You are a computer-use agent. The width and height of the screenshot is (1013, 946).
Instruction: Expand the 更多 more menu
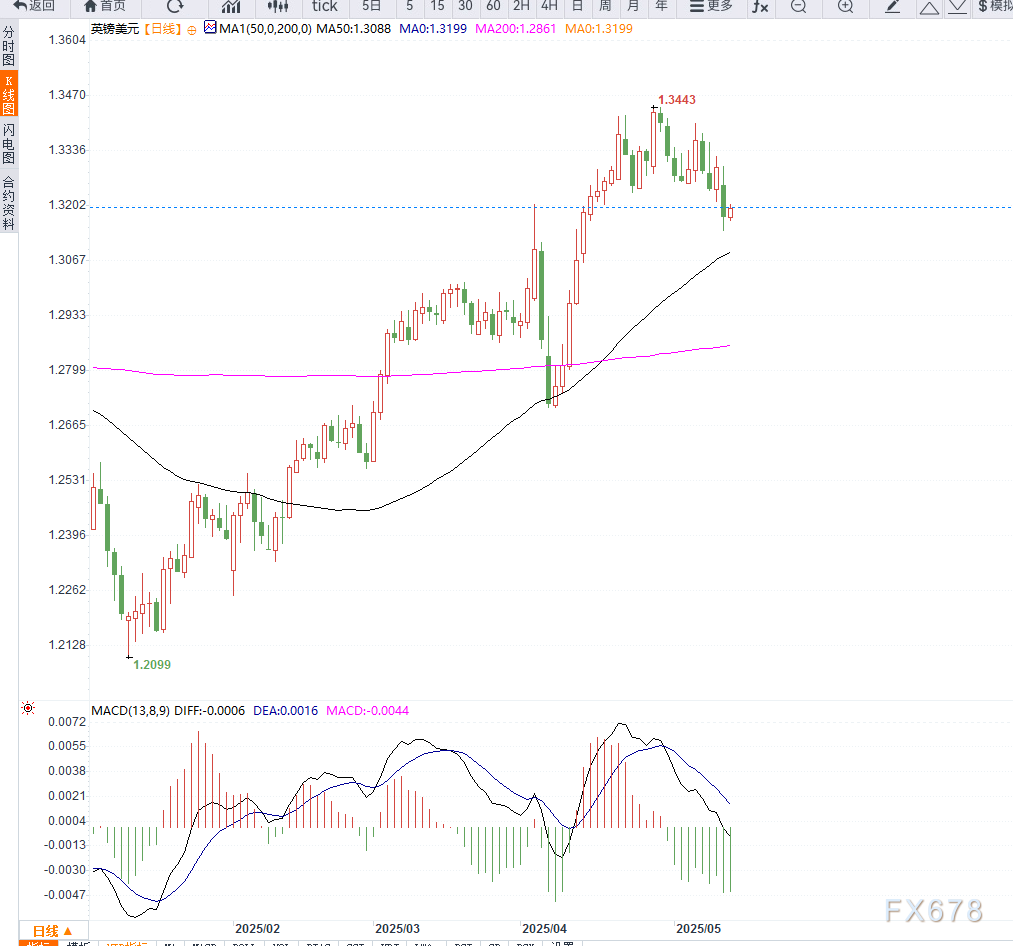[x=711, y=6]
